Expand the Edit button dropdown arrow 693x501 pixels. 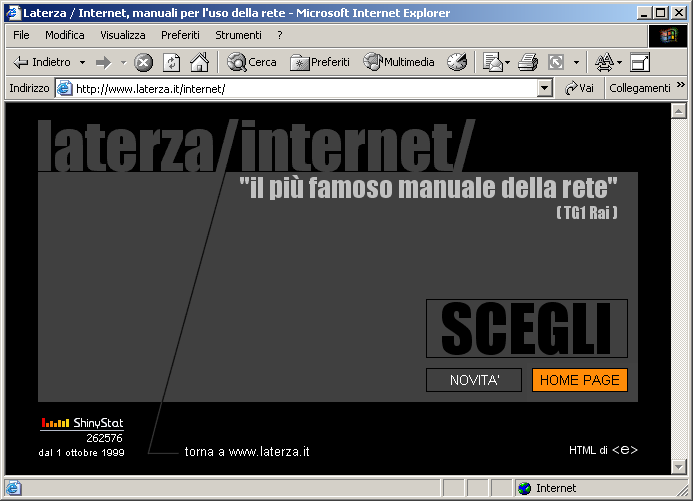point(576,62)
